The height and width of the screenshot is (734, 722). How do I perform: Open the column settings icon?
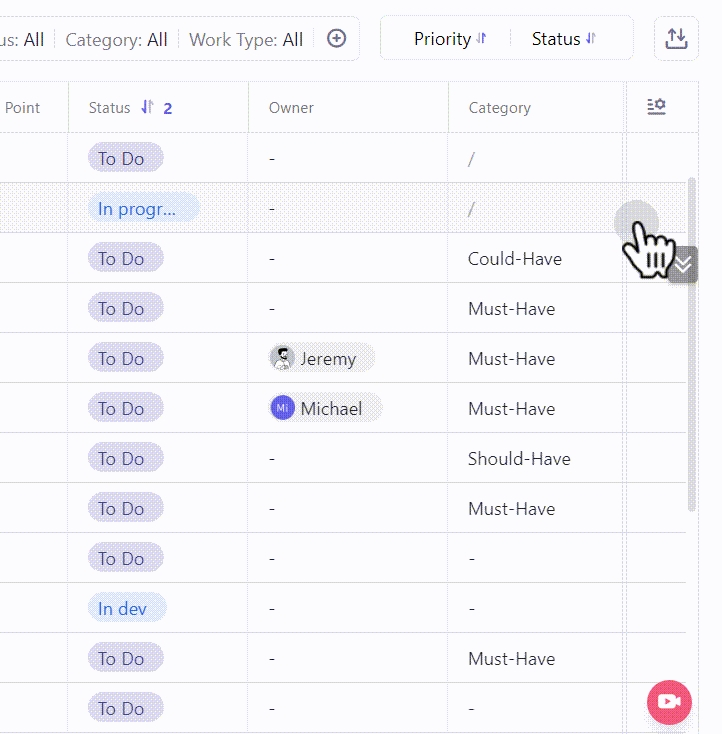pos(656,107)
